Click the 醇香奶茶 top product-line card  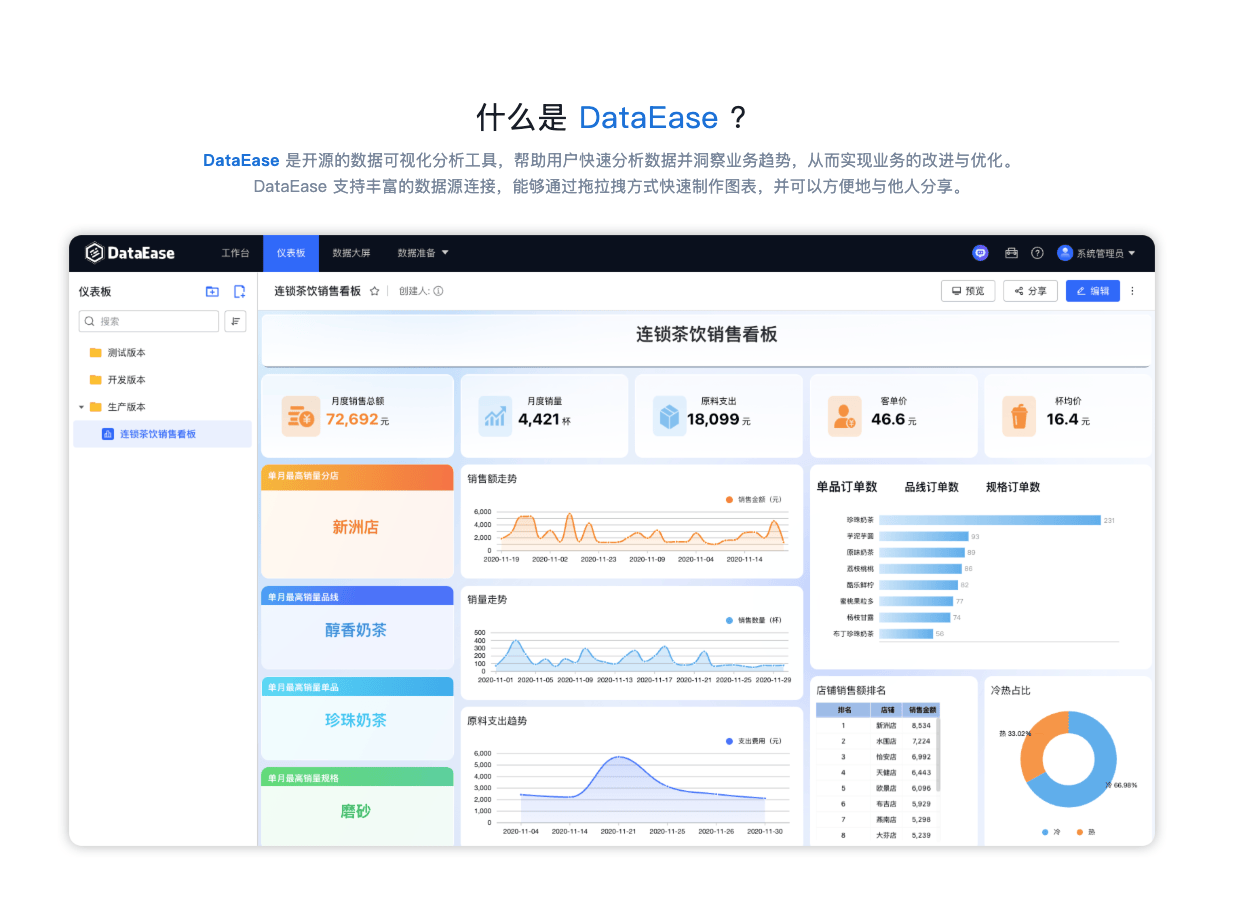[x=356, y=630]
